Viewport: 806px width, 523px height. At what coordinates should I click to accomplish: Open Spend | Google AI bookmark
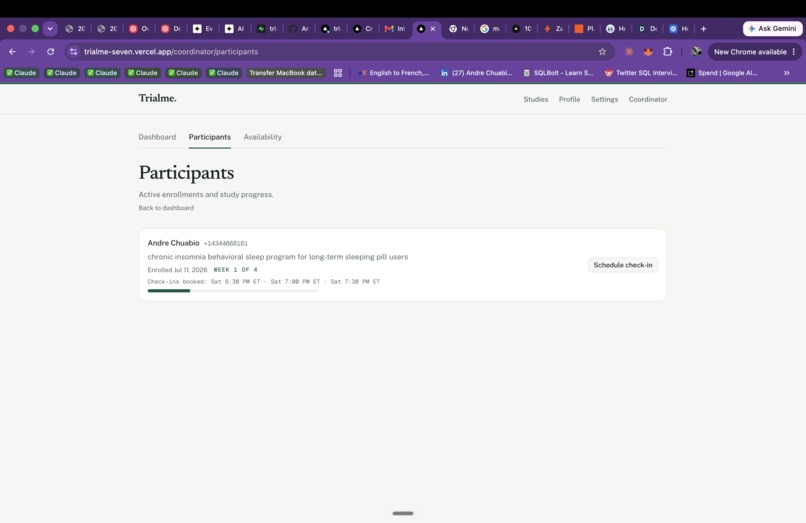722,73
